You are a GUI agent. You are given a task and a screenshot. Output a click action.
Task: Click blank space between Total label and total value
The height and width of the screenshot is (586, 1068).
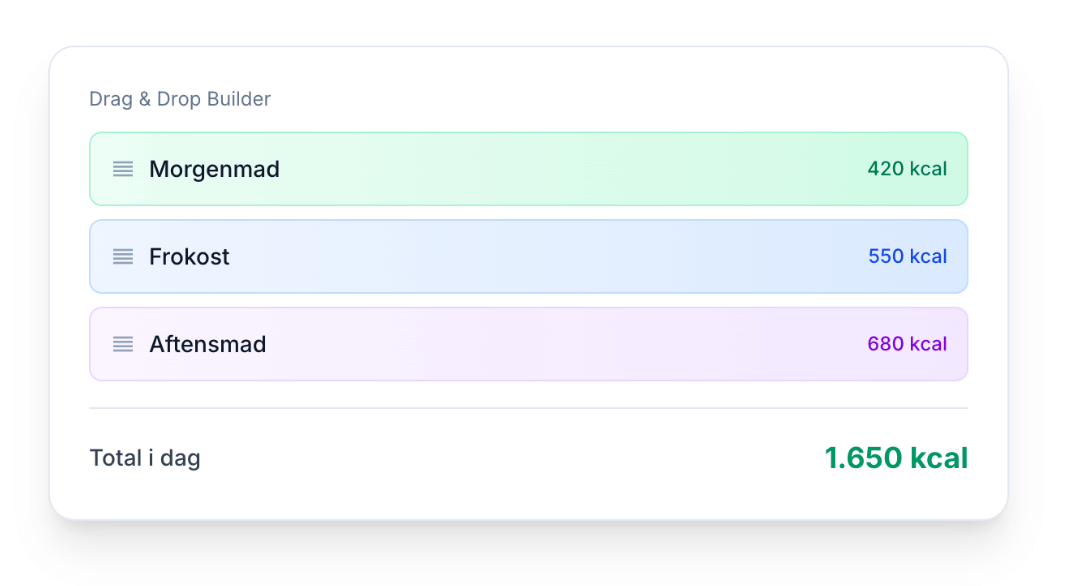point(510,458)
